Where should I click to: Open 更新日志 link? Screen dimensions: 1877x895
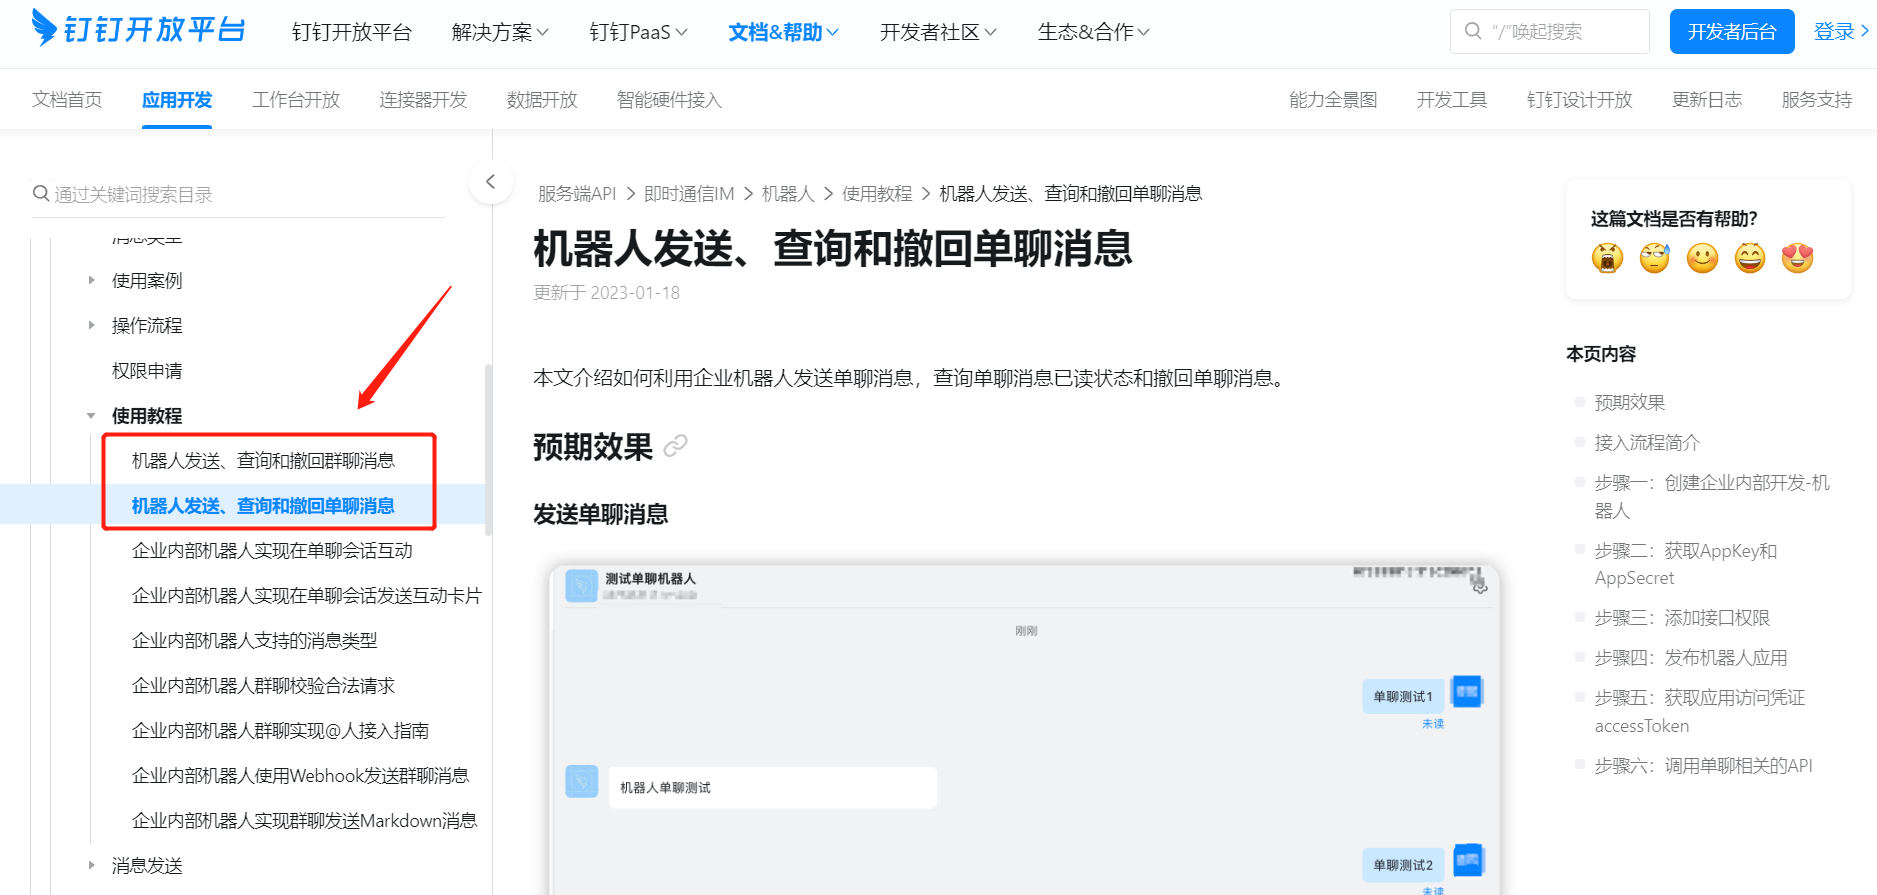1707,99
